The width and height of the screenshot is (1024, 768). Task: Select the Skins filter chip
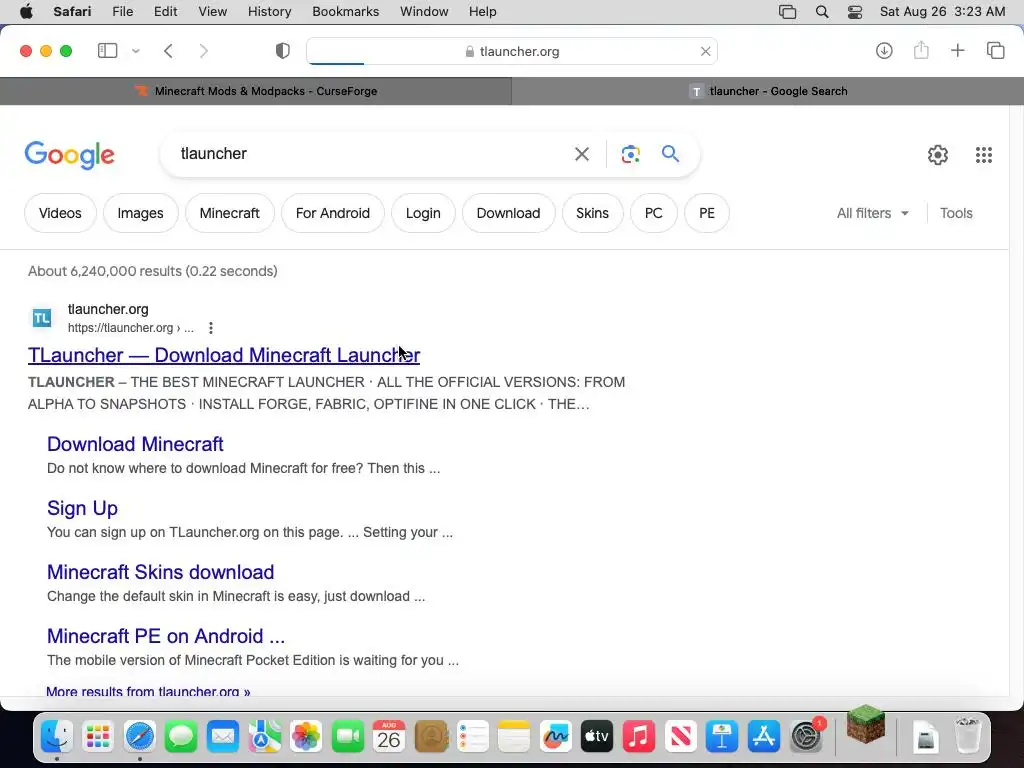[592, 213]
